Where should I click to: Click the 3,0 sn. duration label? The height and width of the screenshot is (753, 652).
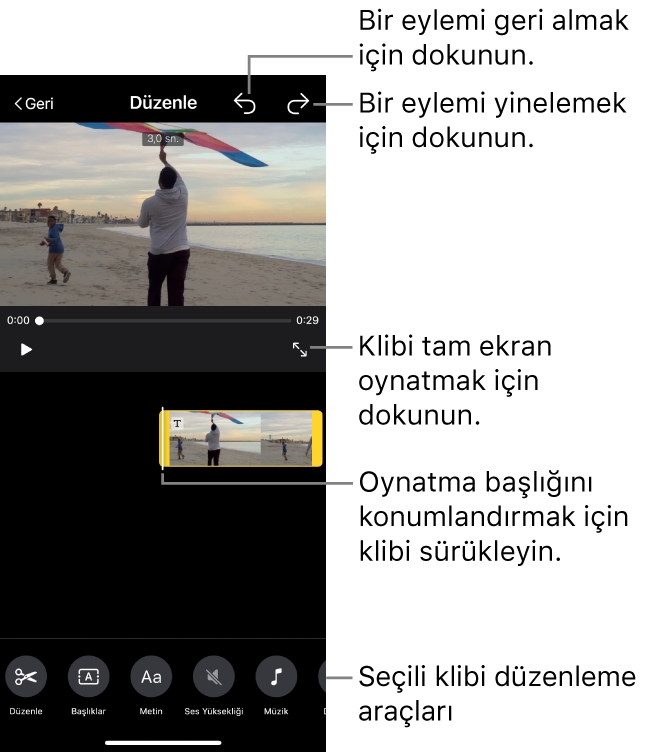[x=163, y=139]
